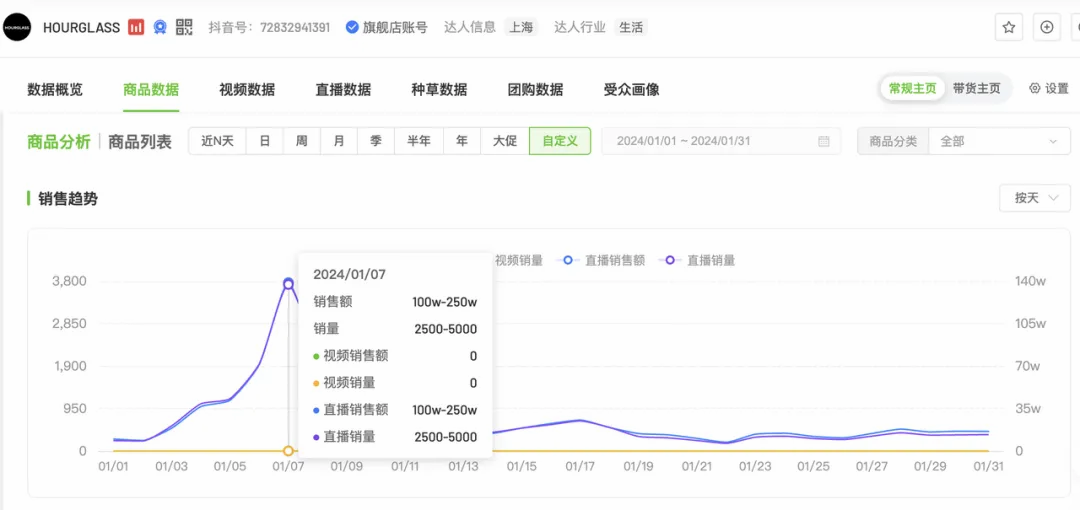
Task: Select the 近N天 time range option
Action: pos(217,141)
